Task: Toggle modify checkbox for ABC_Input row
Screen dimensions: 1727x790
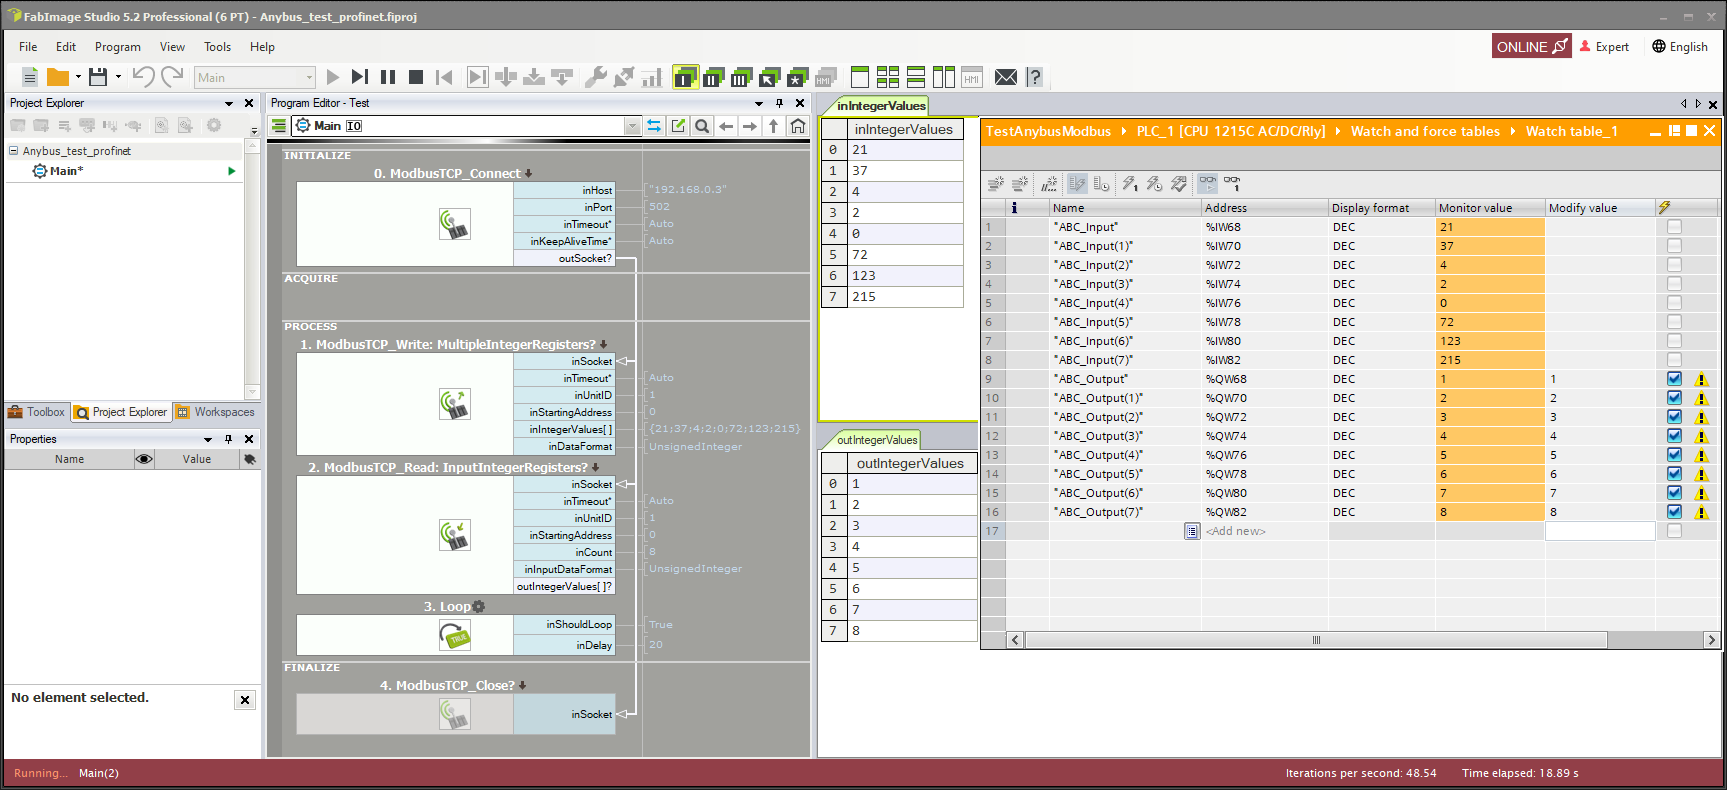Action: tap(1674, 227)
